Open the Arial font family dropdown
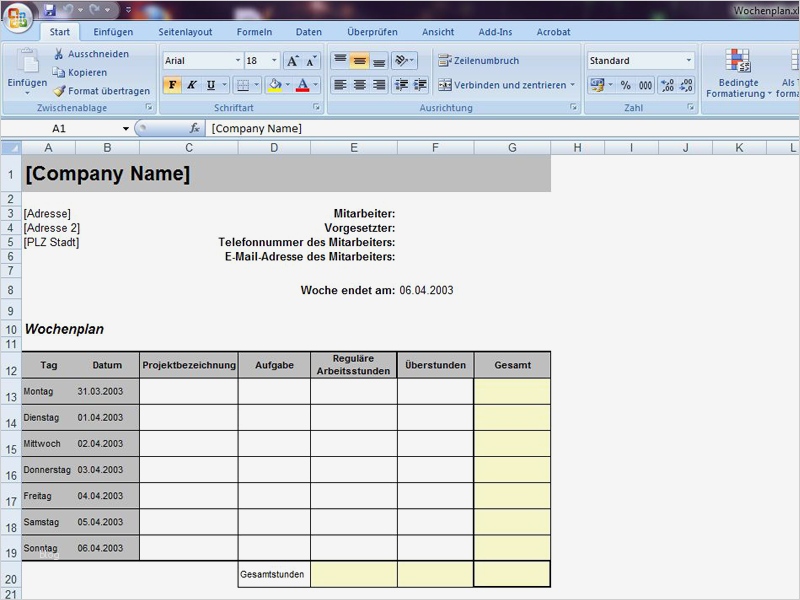800x600 pixels. tap(236, 58)
